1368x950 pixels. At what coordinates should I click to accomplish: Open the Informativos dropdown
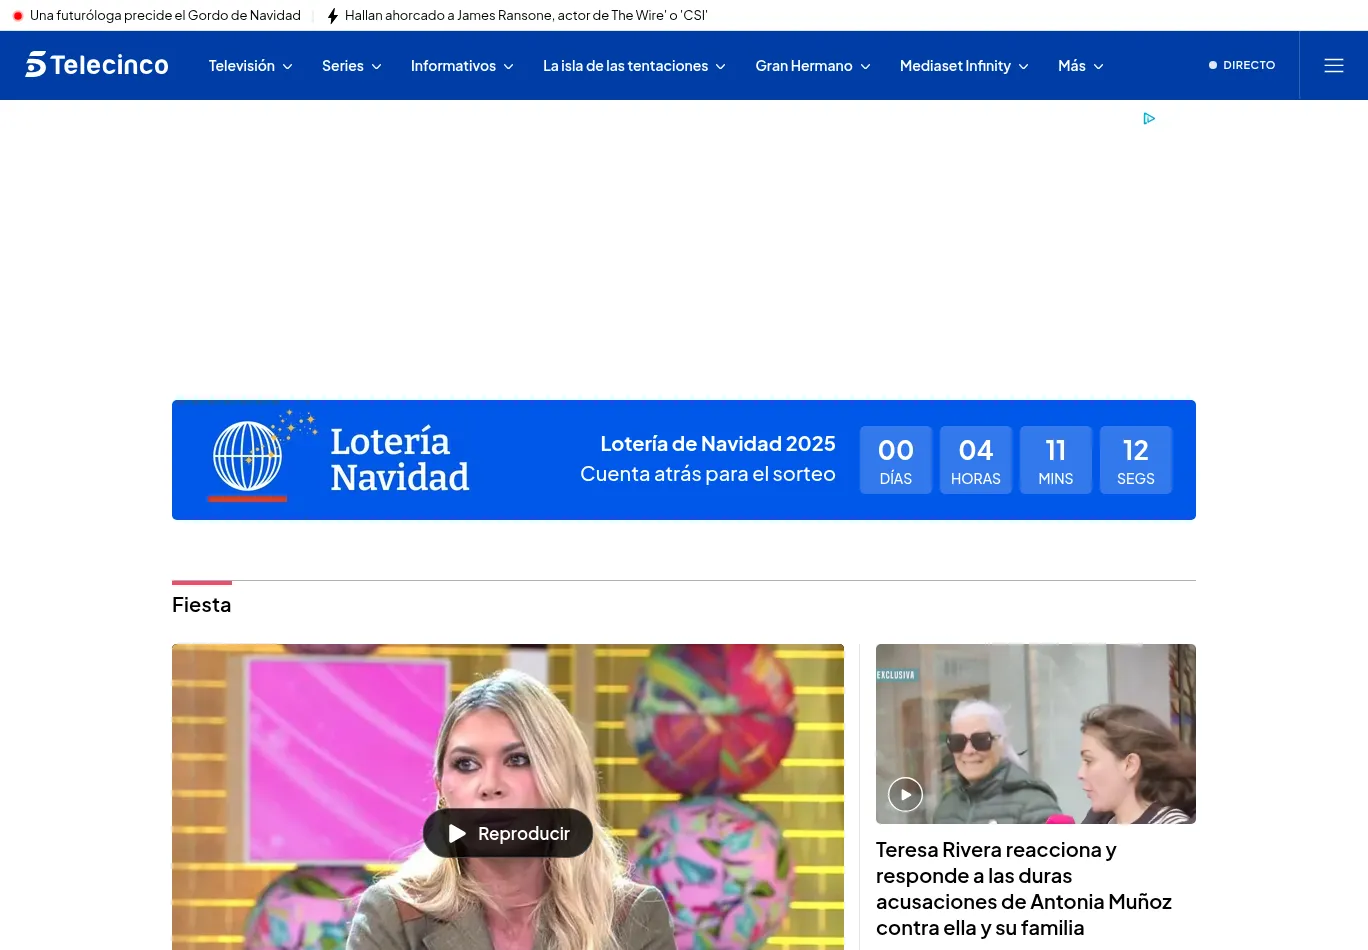tap(461, 66)
